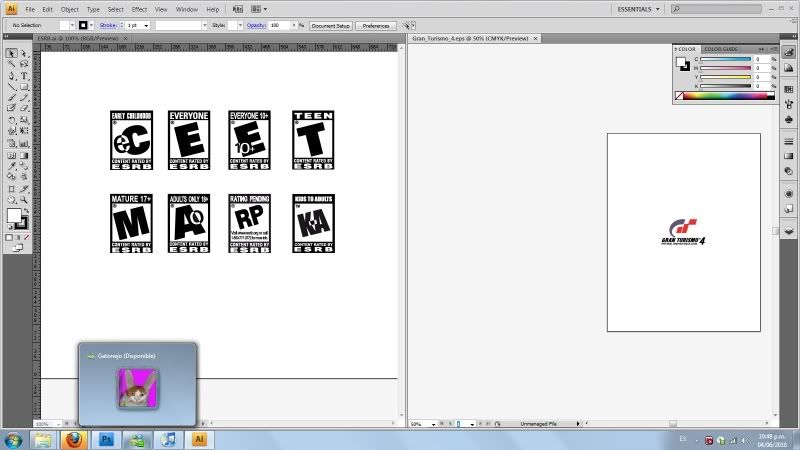Change screen mode at toolbox bottom

click(x=17, y=248)
